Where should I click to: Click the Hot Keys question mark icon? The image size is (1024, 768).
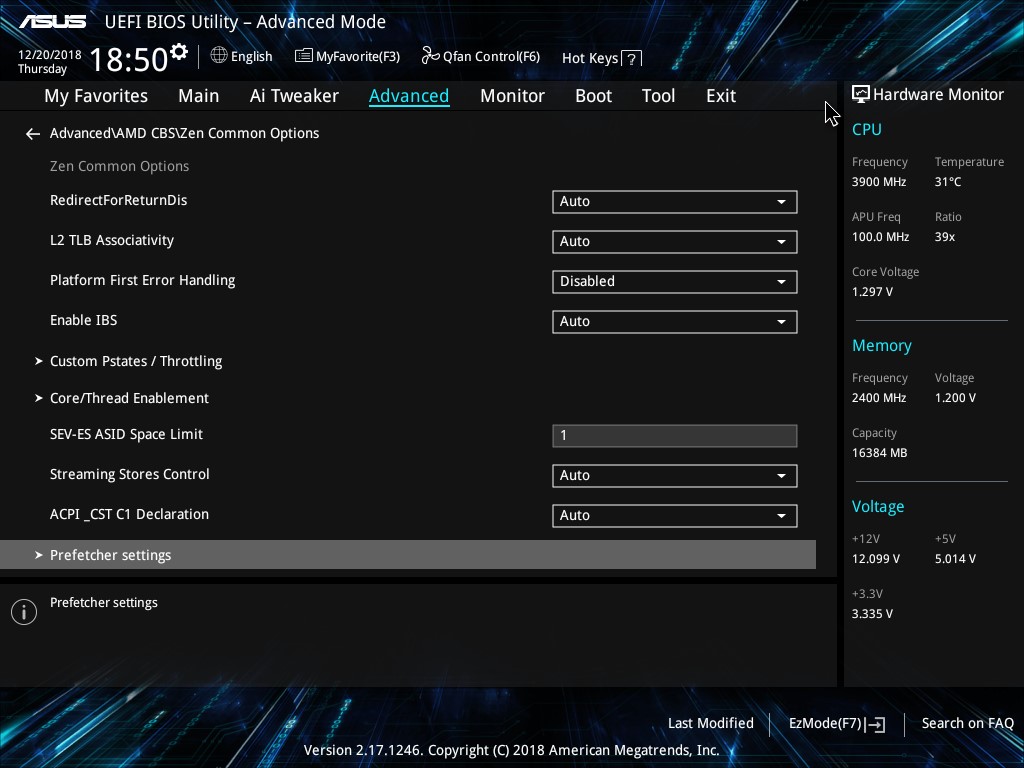tap(631, 59)
